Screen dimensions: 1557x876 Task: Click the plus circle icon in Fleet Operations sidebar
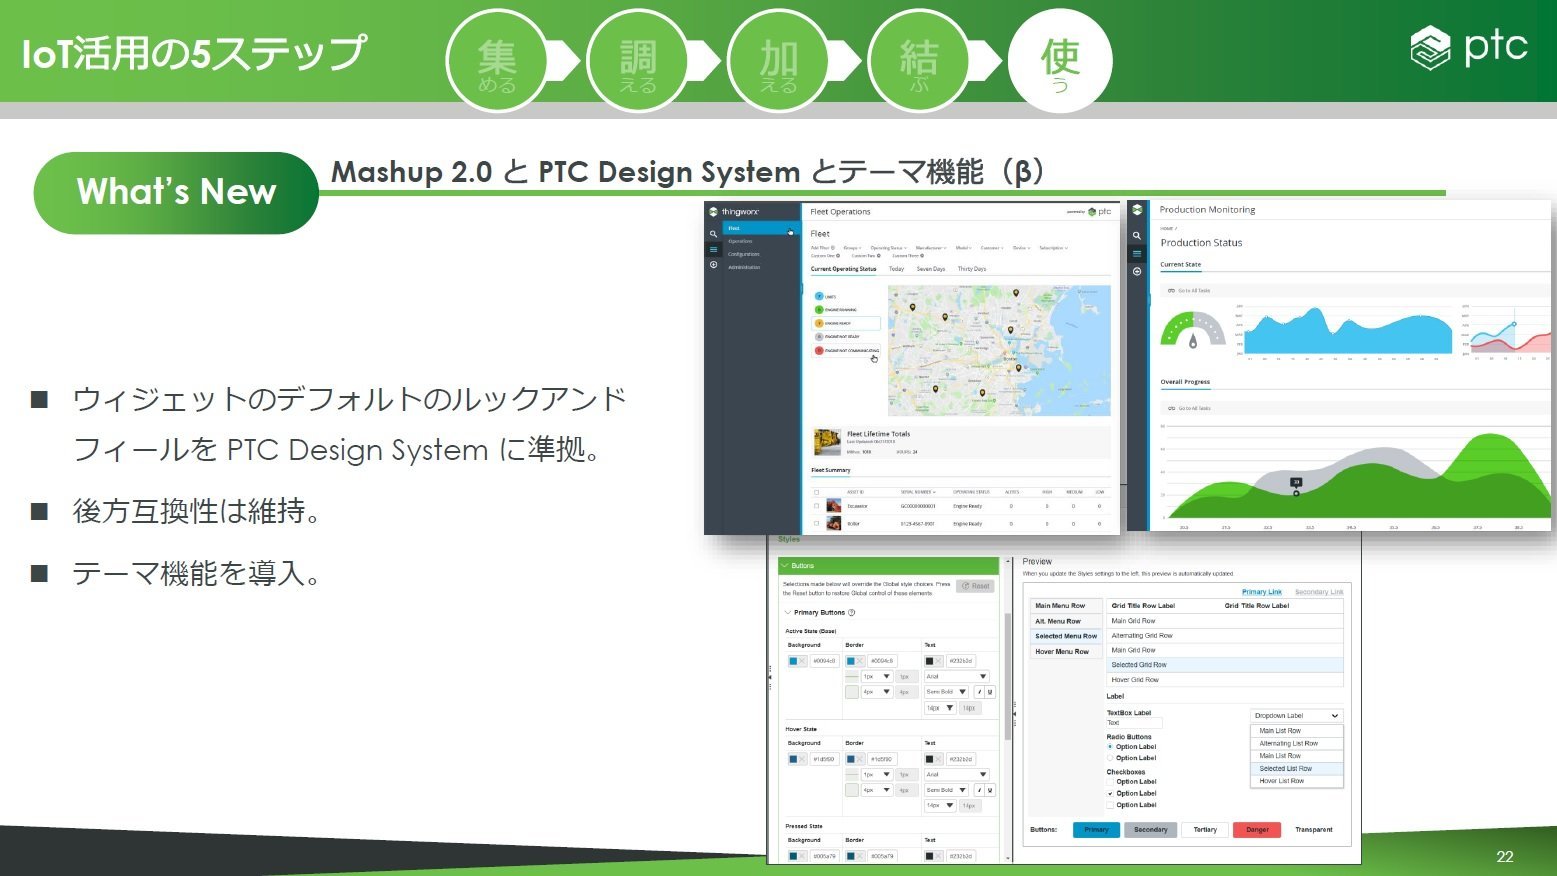[713, 265]
